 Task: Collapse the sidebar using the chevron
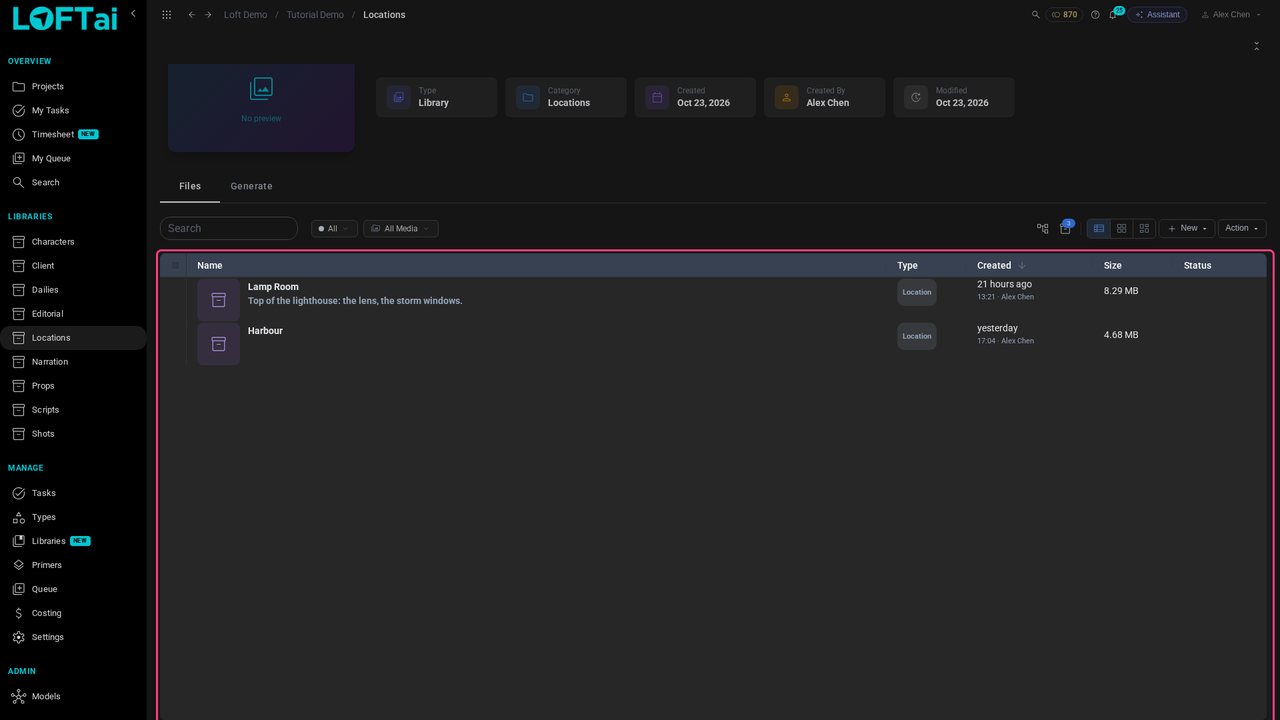[133, 13]
